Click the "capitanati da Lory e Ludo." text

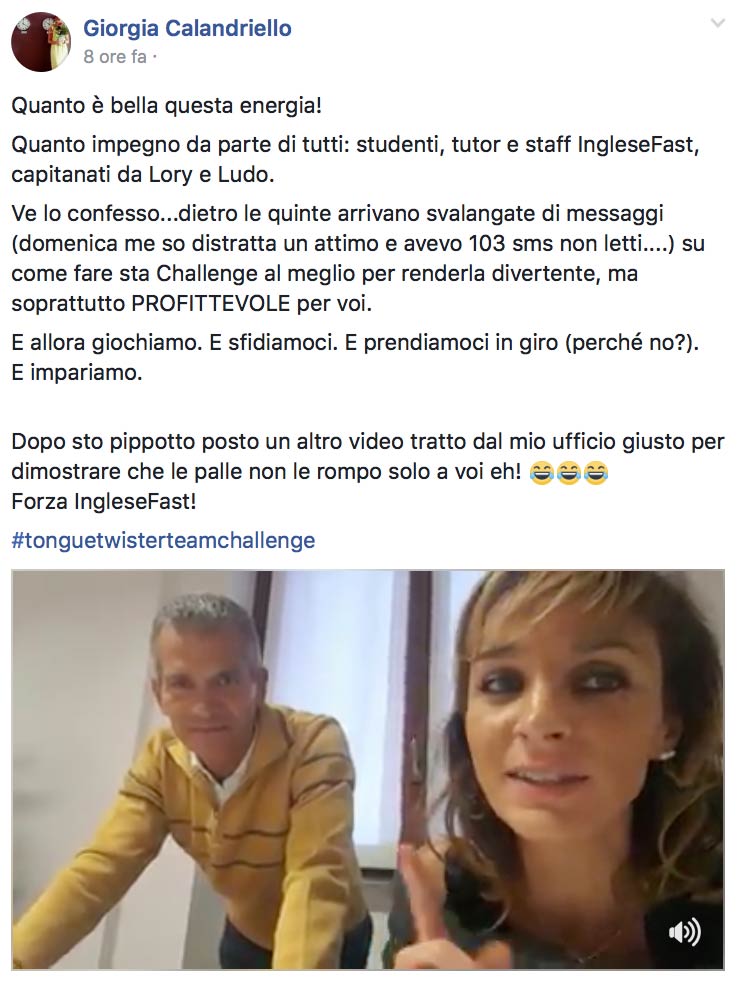143,174
